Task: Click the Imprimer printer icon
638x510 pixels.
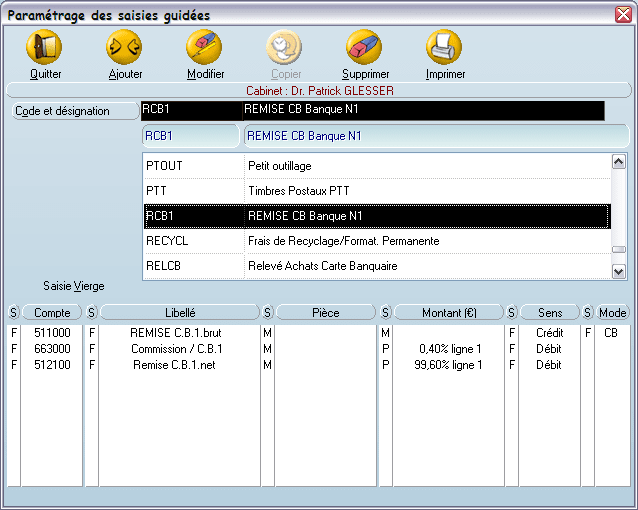Action: [x=444, y=47]
